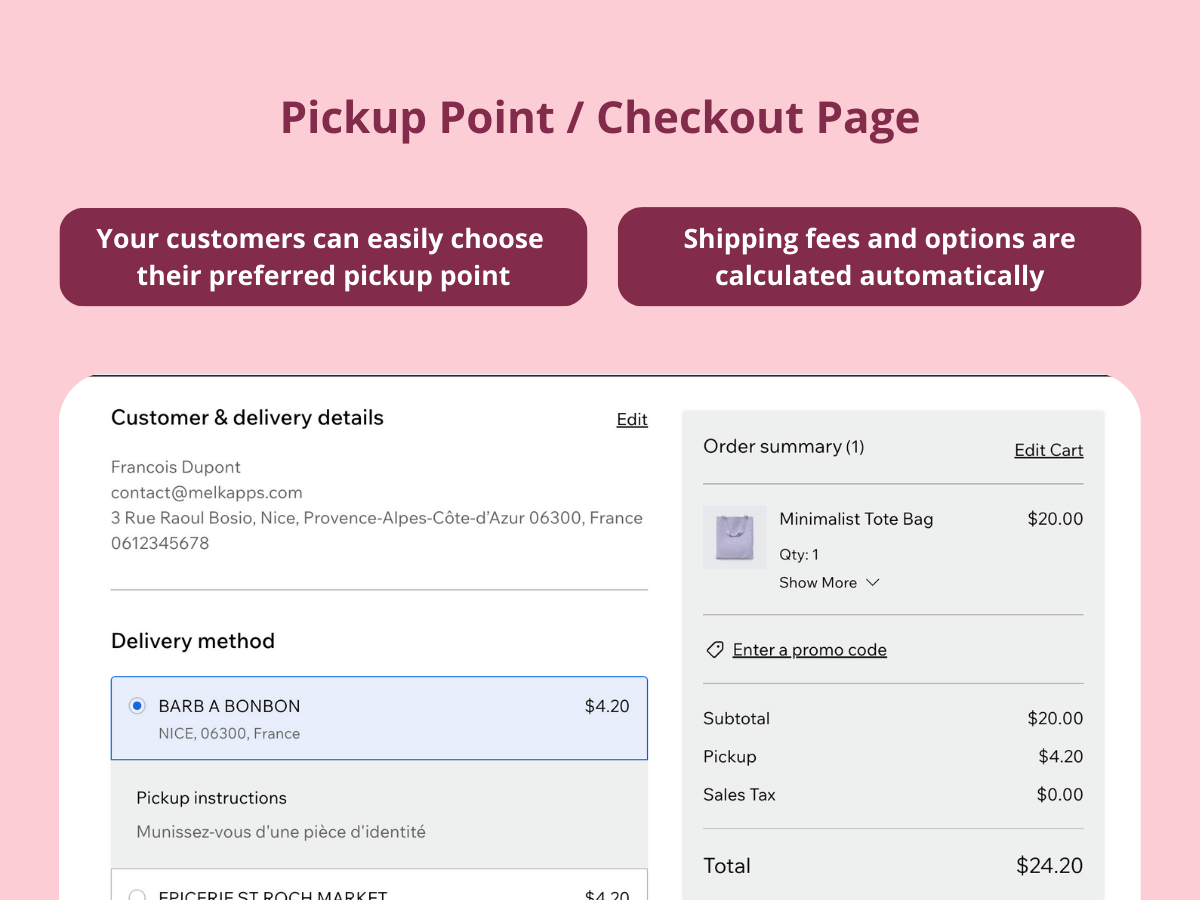This screenshot has width=1200, height=900.
Task: Click the Minimalist Tote Bag product name
Action: 856,519
